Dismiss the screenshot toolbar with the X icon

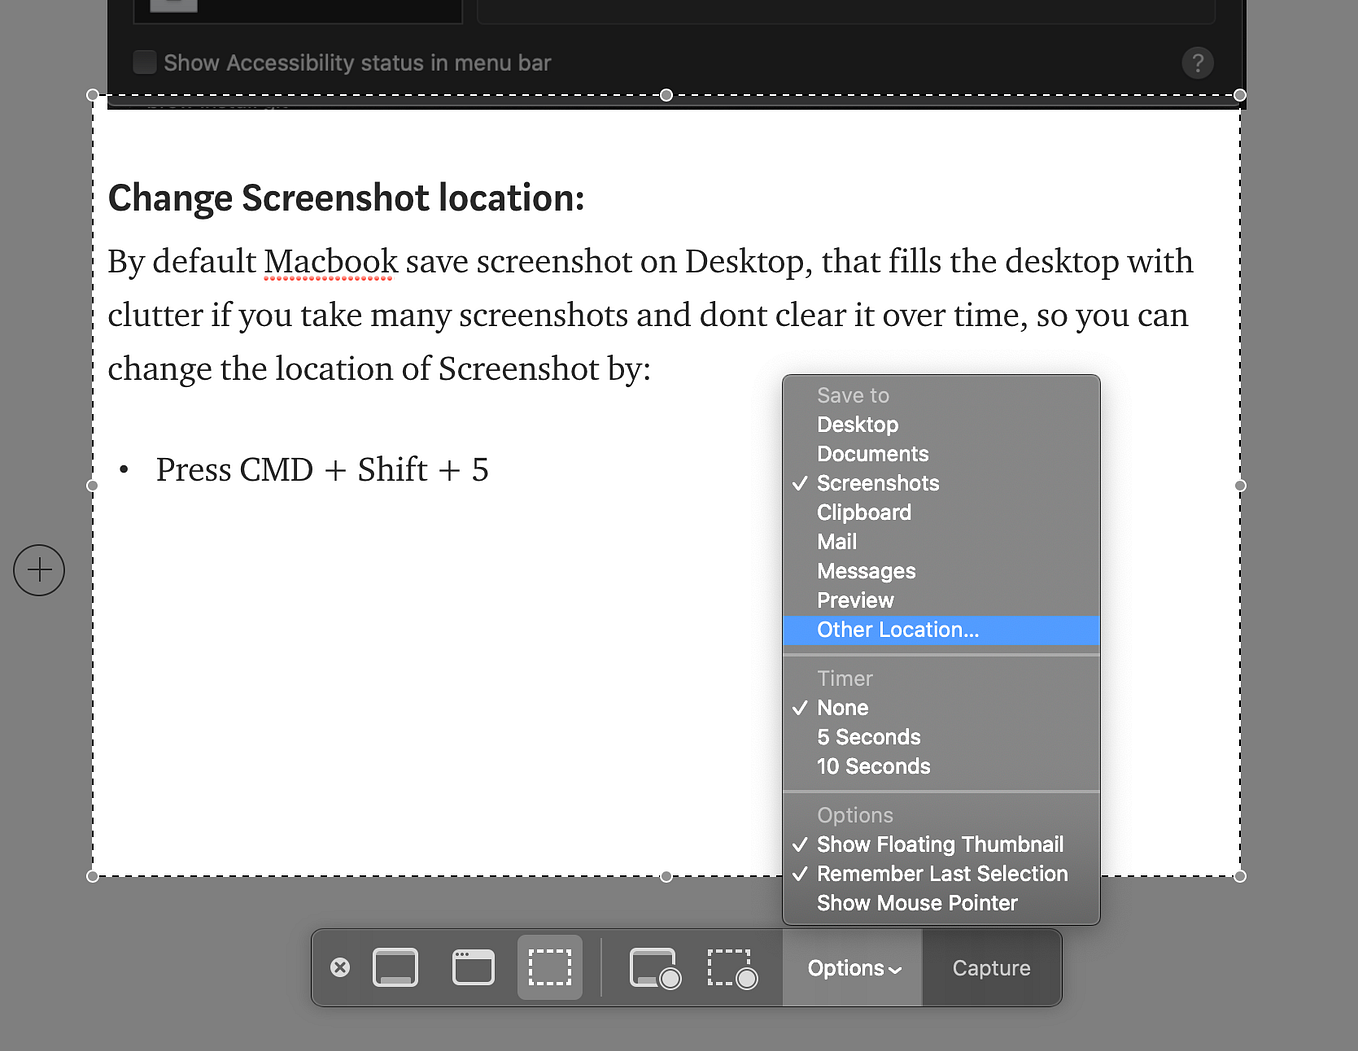(x=340, y=967)
